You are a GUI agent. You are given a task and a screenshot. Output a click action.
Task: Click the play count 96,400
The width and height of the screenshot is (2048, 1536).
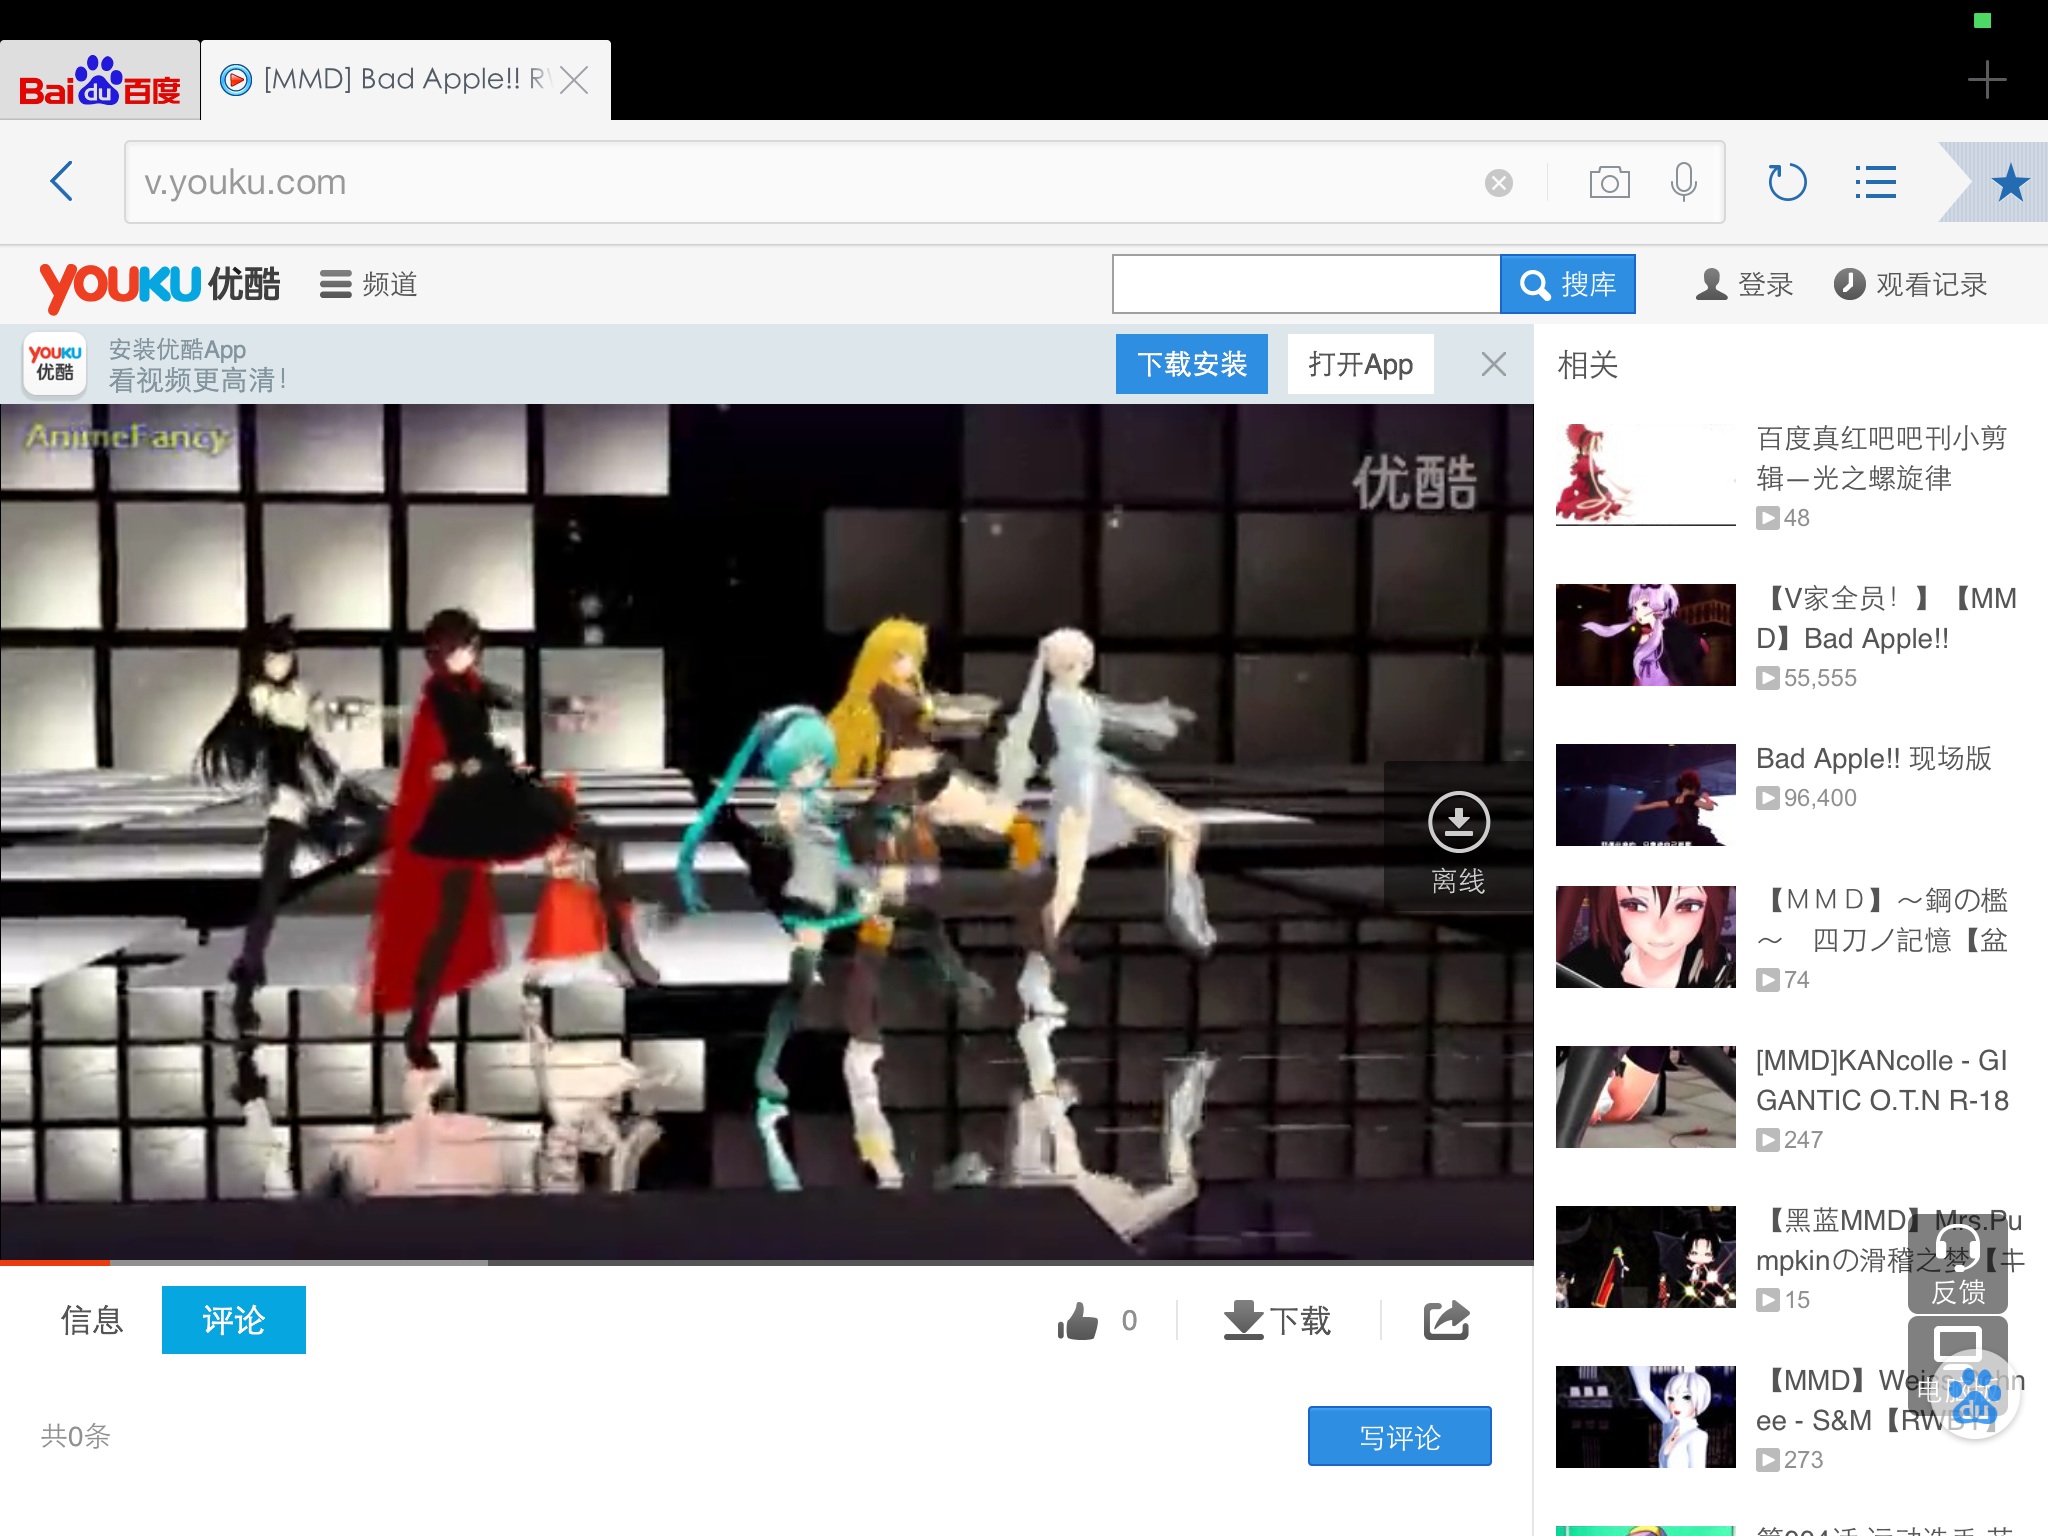pos(1819,798)
